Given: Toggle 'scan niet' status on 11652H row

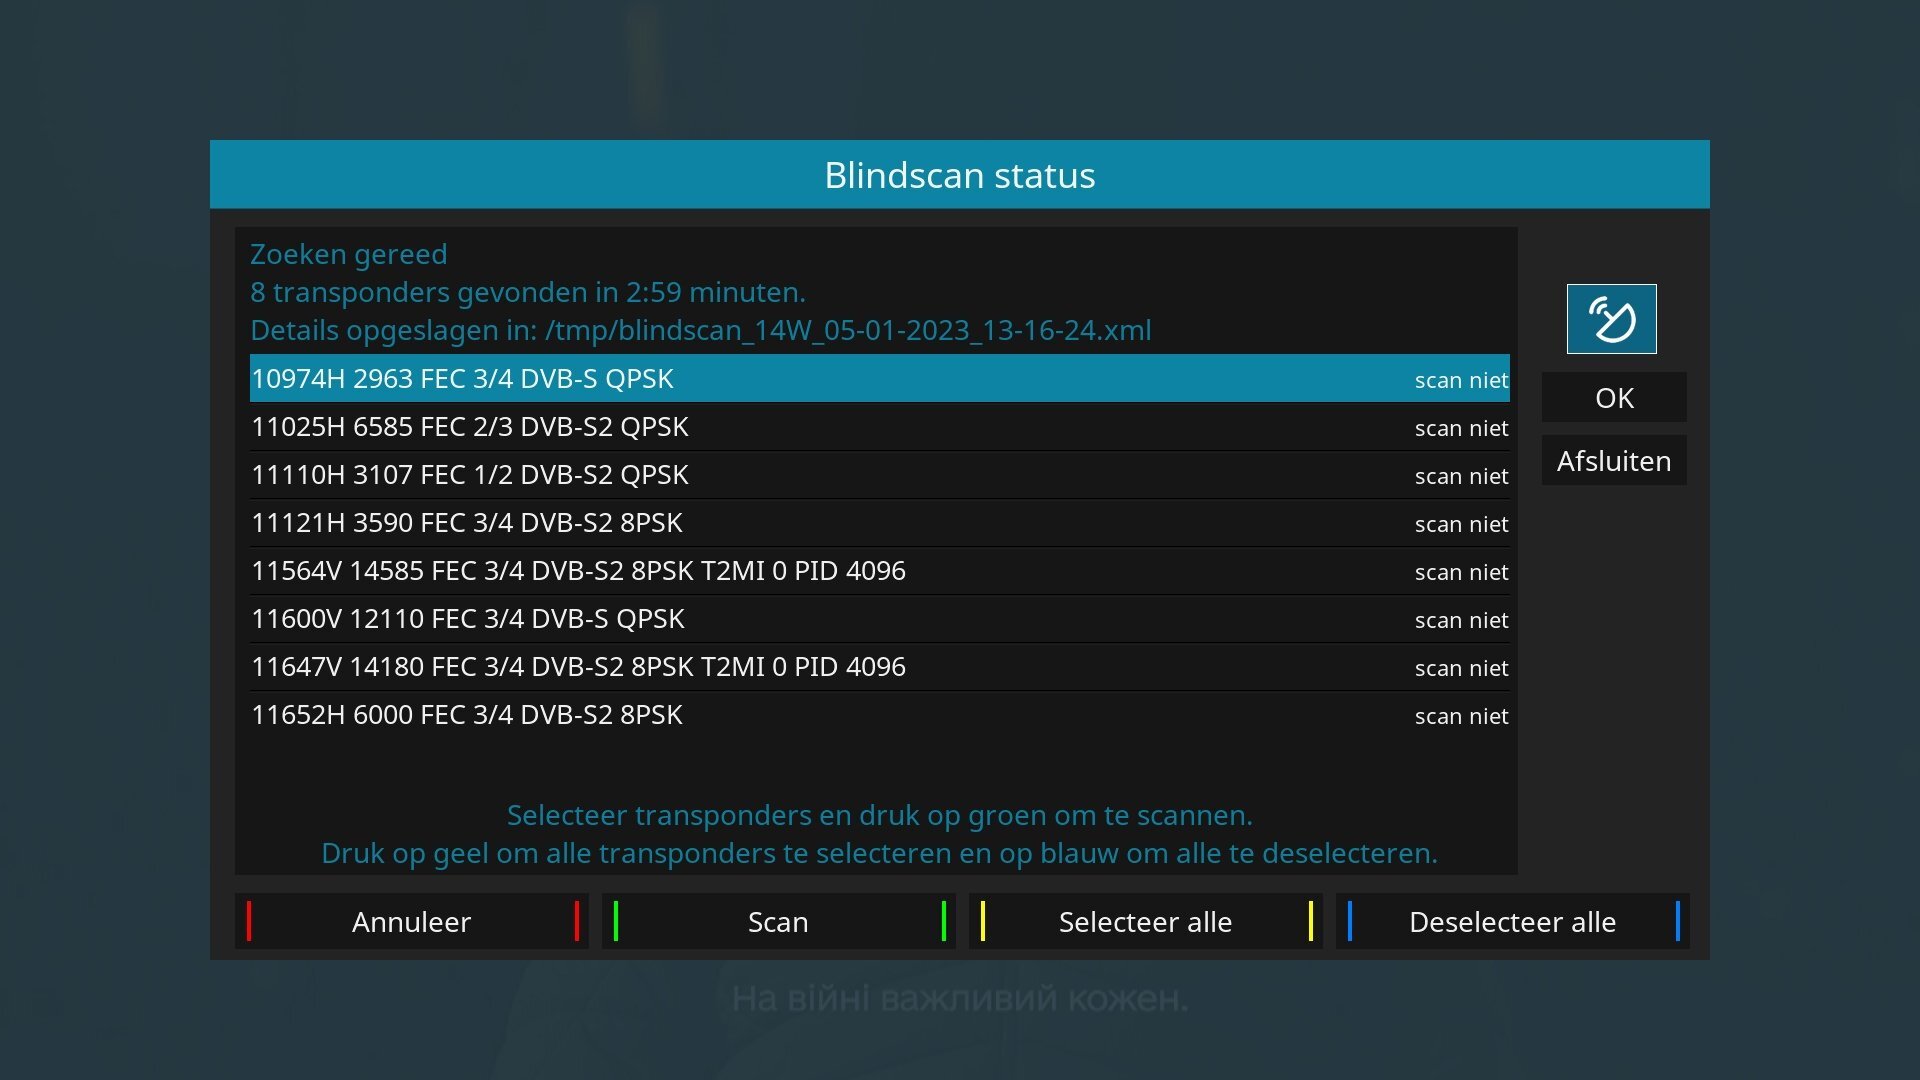Looking at the screenshot, I should point(1461,716).
